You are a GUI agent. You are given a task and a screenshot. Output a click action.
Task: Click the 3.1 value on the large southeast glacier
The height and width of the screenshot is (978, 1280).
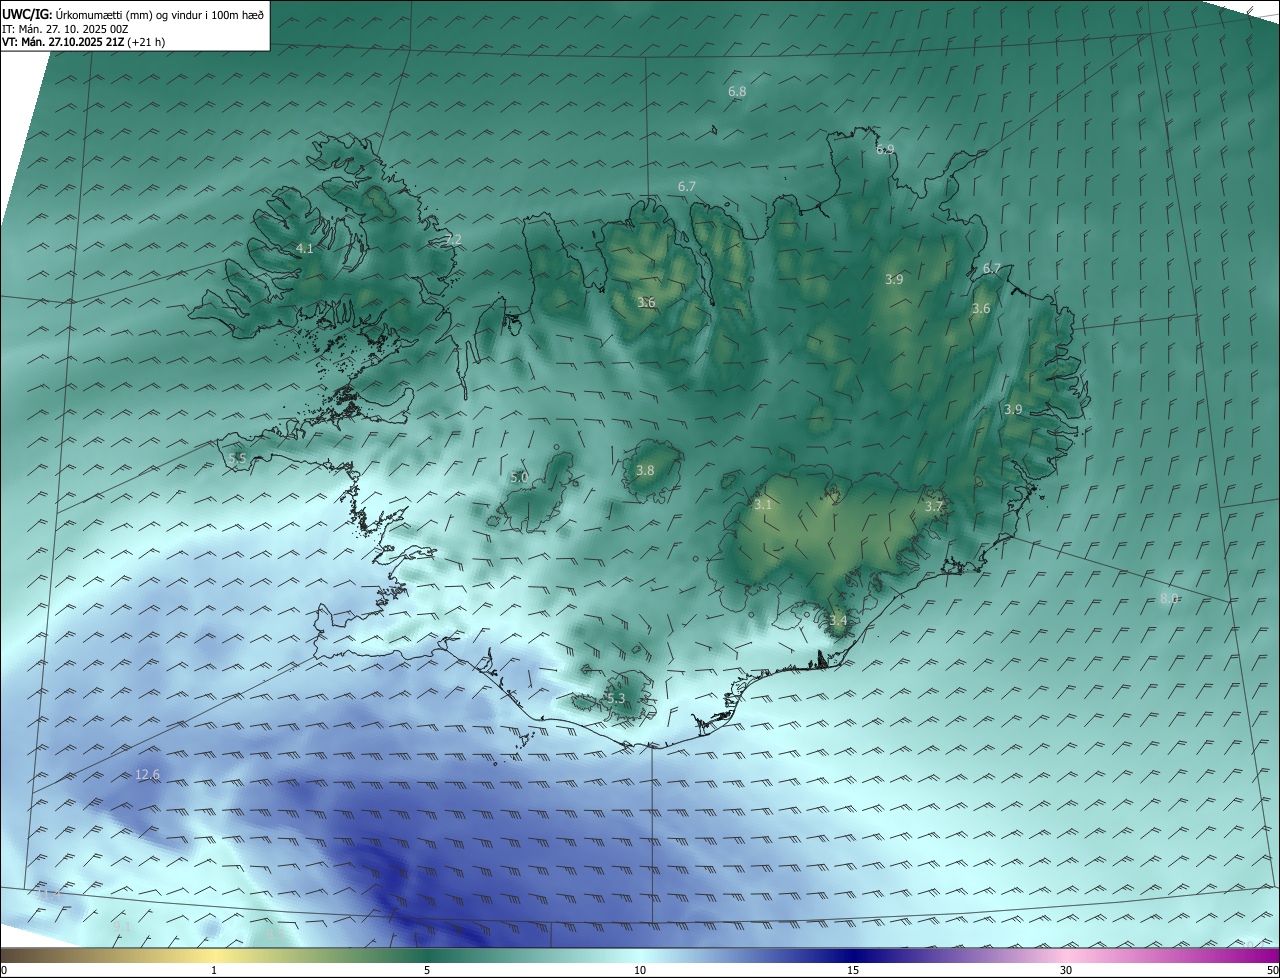click(763, 504)
